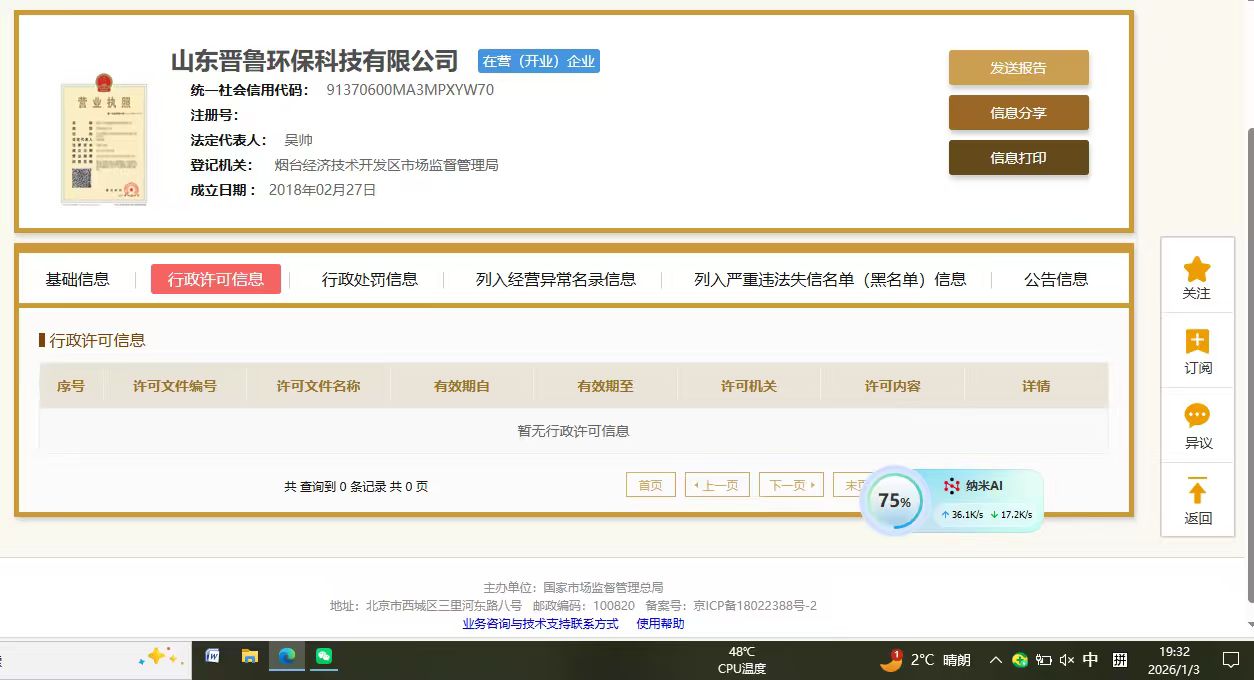Click the 纳米AI widget icon
This screenshot has width=1254, height=680.
pyautogui.click(x=952, y=486)
